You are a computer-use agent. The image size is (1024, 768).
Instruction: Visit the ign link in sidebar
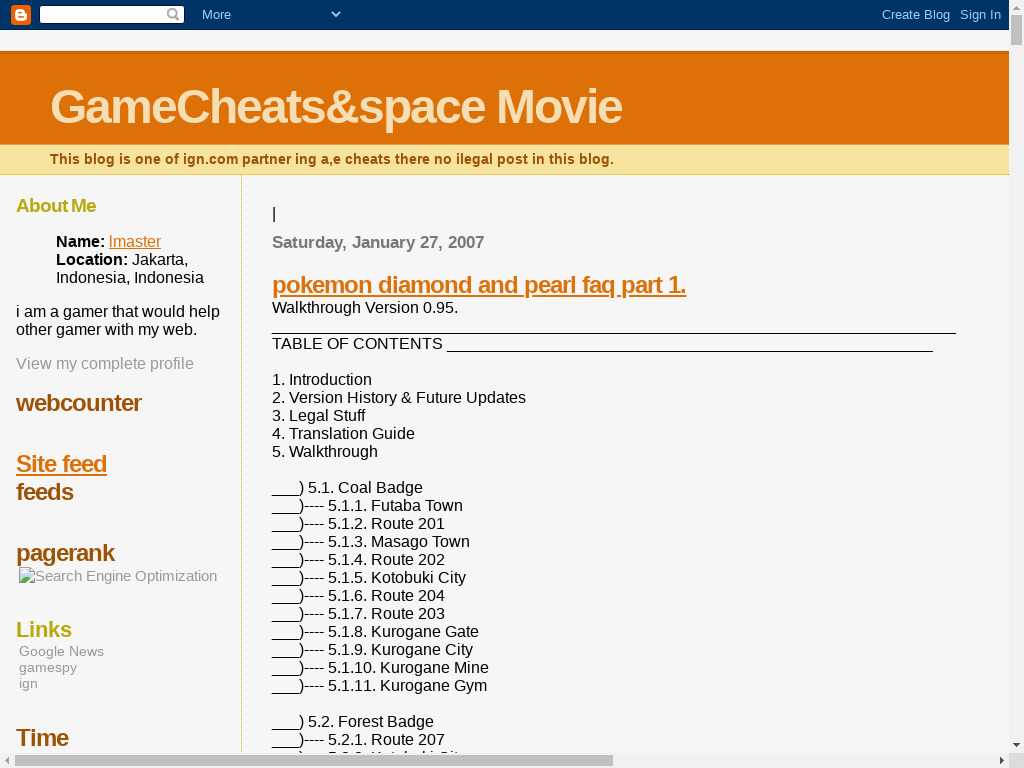[28, 683]
